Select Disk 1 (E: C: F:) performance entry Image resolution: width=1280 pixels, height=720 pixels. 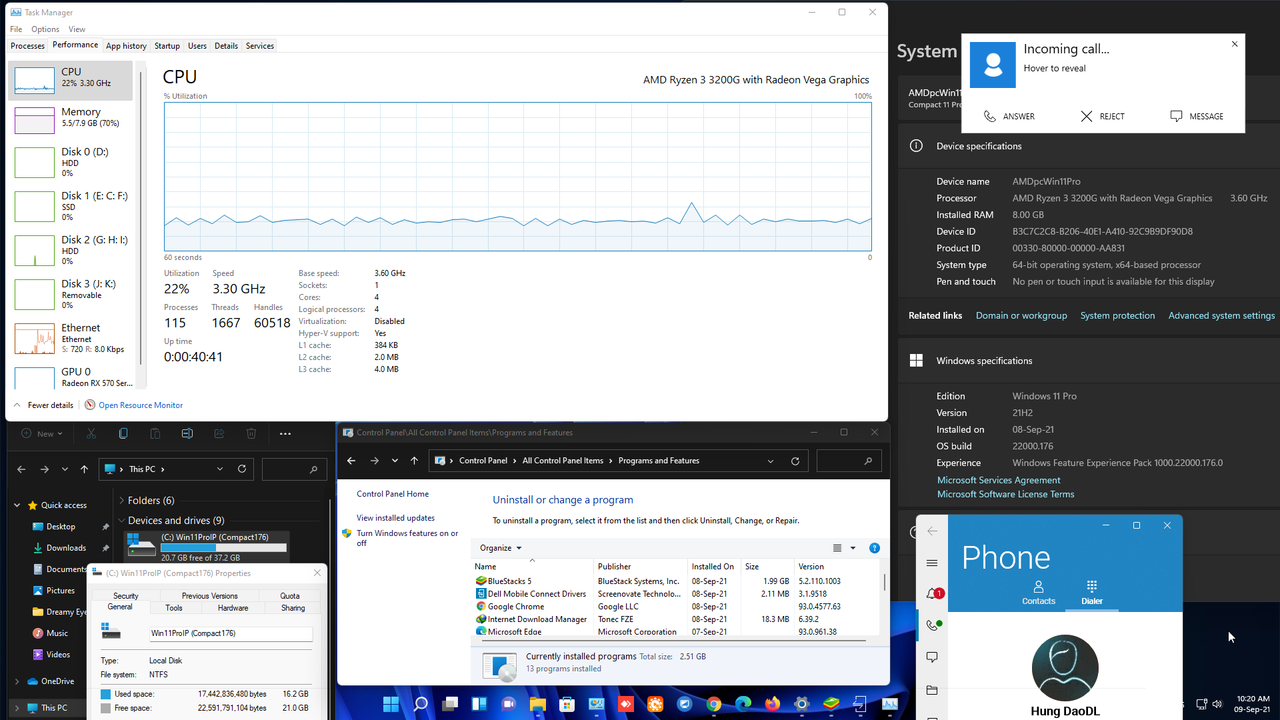[x=70, y=206]
